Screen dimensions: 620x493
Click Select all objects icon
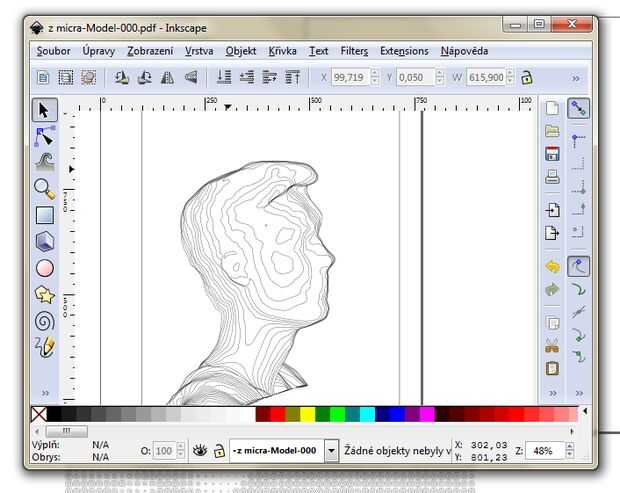(x=43, y=77)
